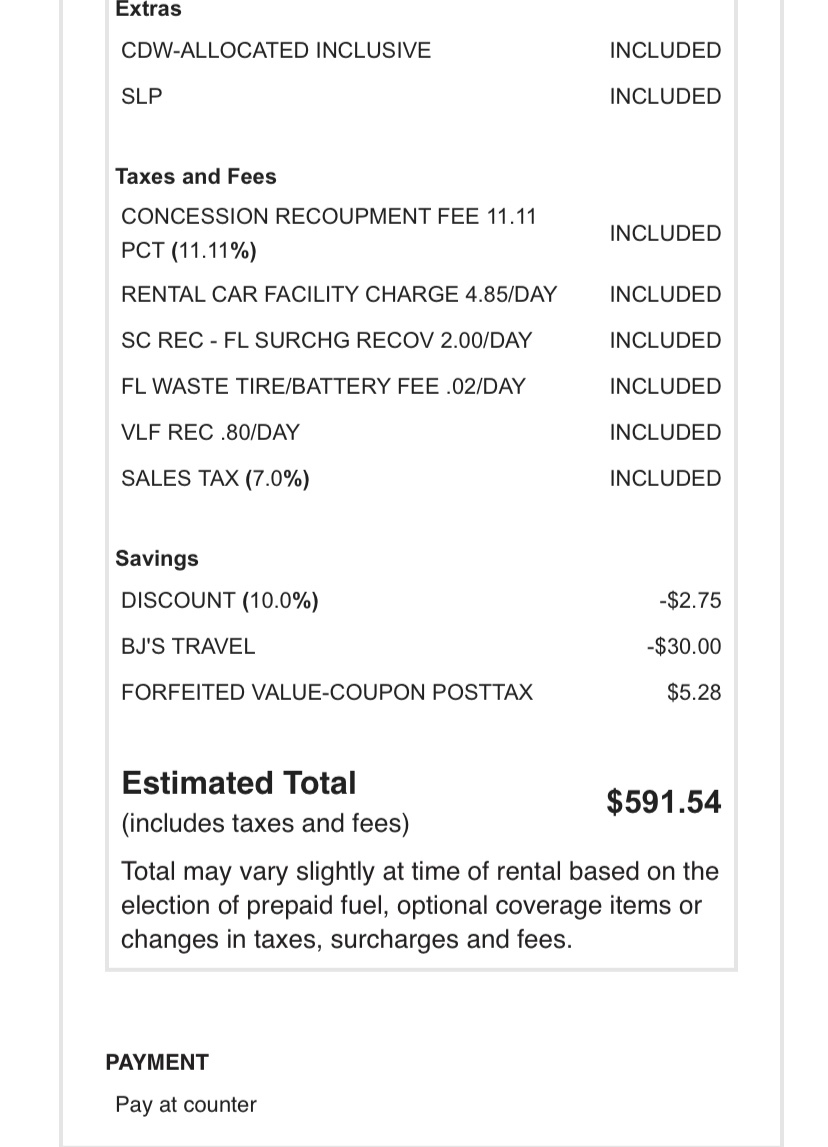Select the FL Surcharge Recovery line
Image resolution: width=828 pixels, height=1147 pixels.
click(326, 340)
